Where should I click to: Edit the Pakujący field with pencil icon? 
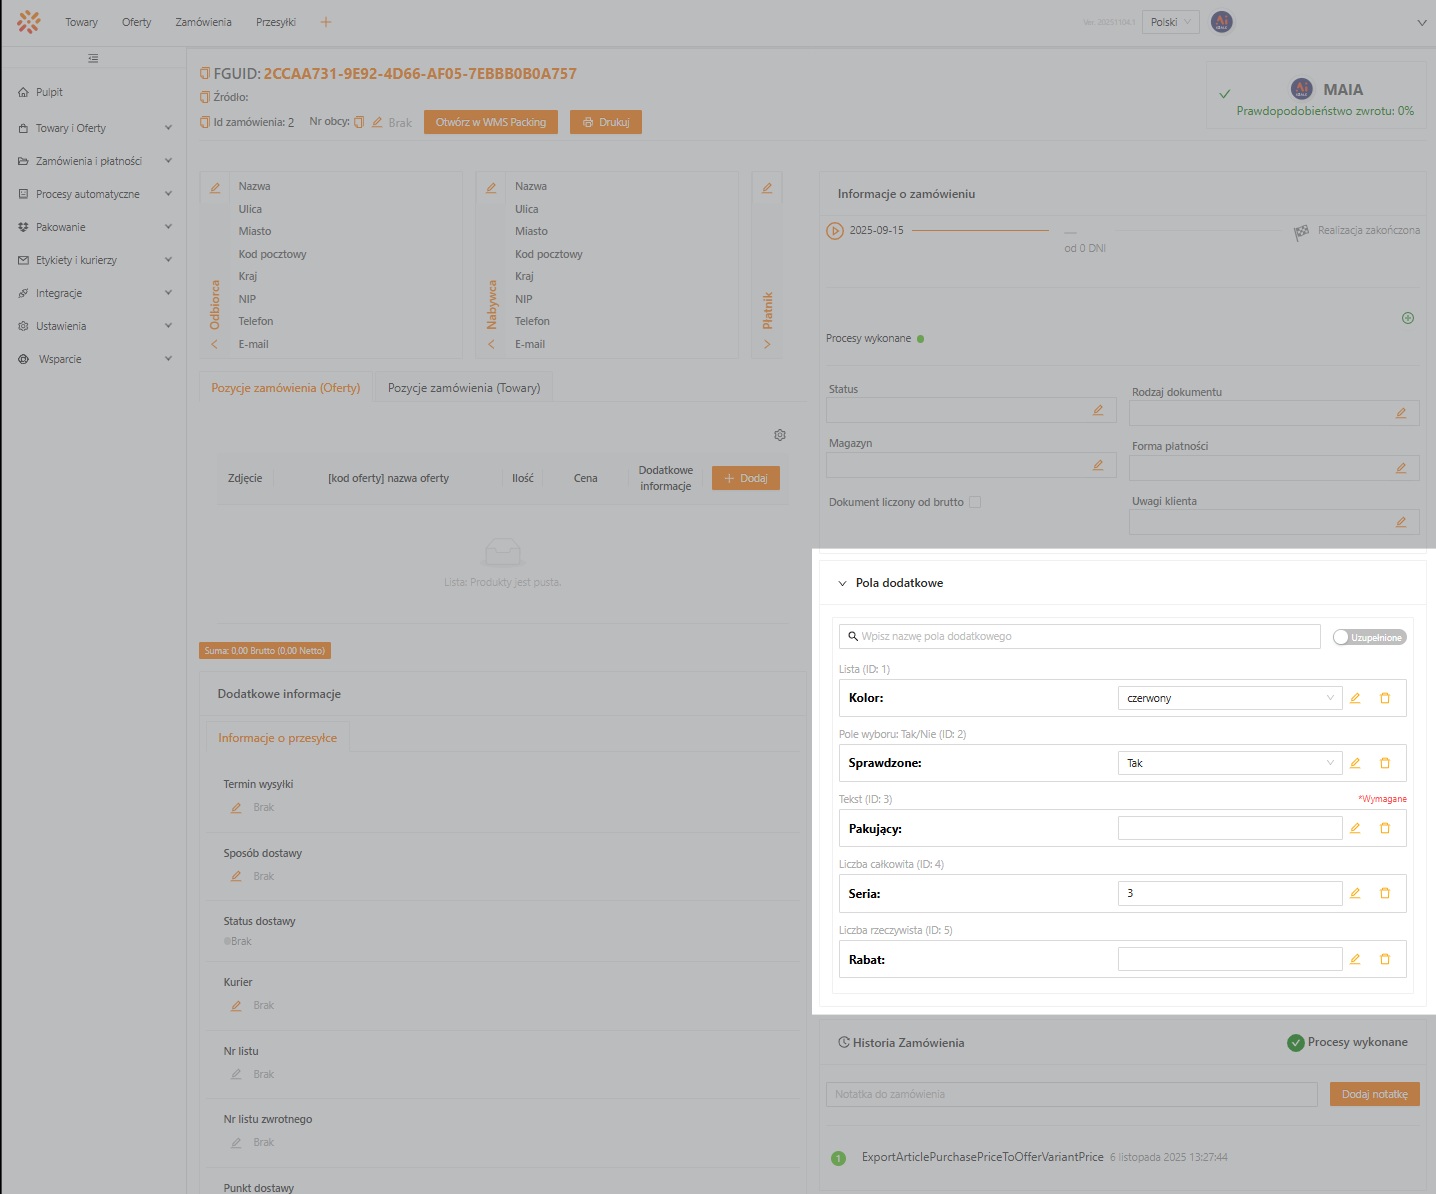click(x=1355, y=828)
